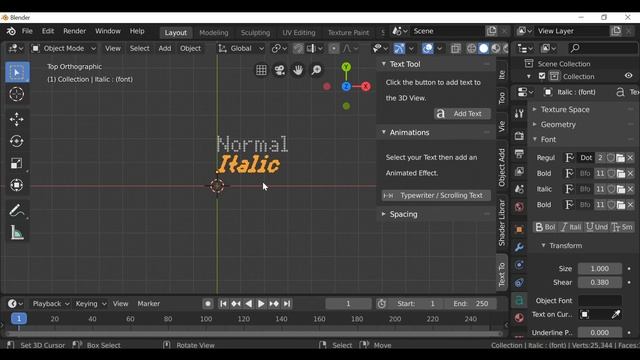Click the End frame field

click(473, 304)
